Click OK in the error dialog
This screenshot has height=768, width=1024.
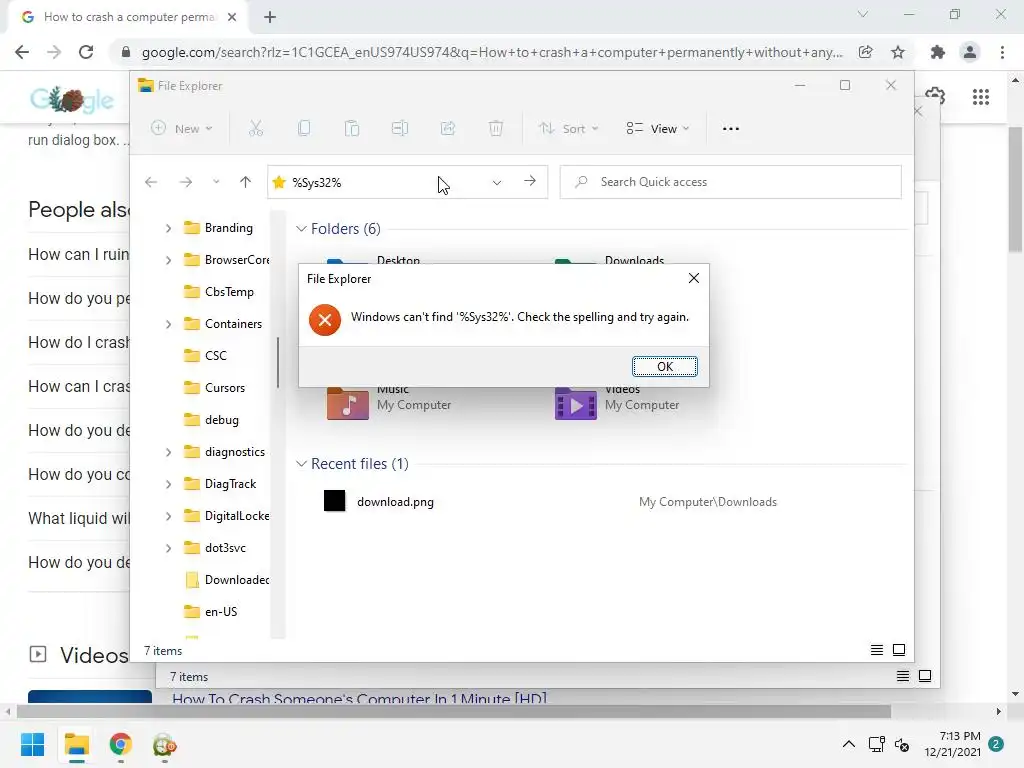[665, 366]
